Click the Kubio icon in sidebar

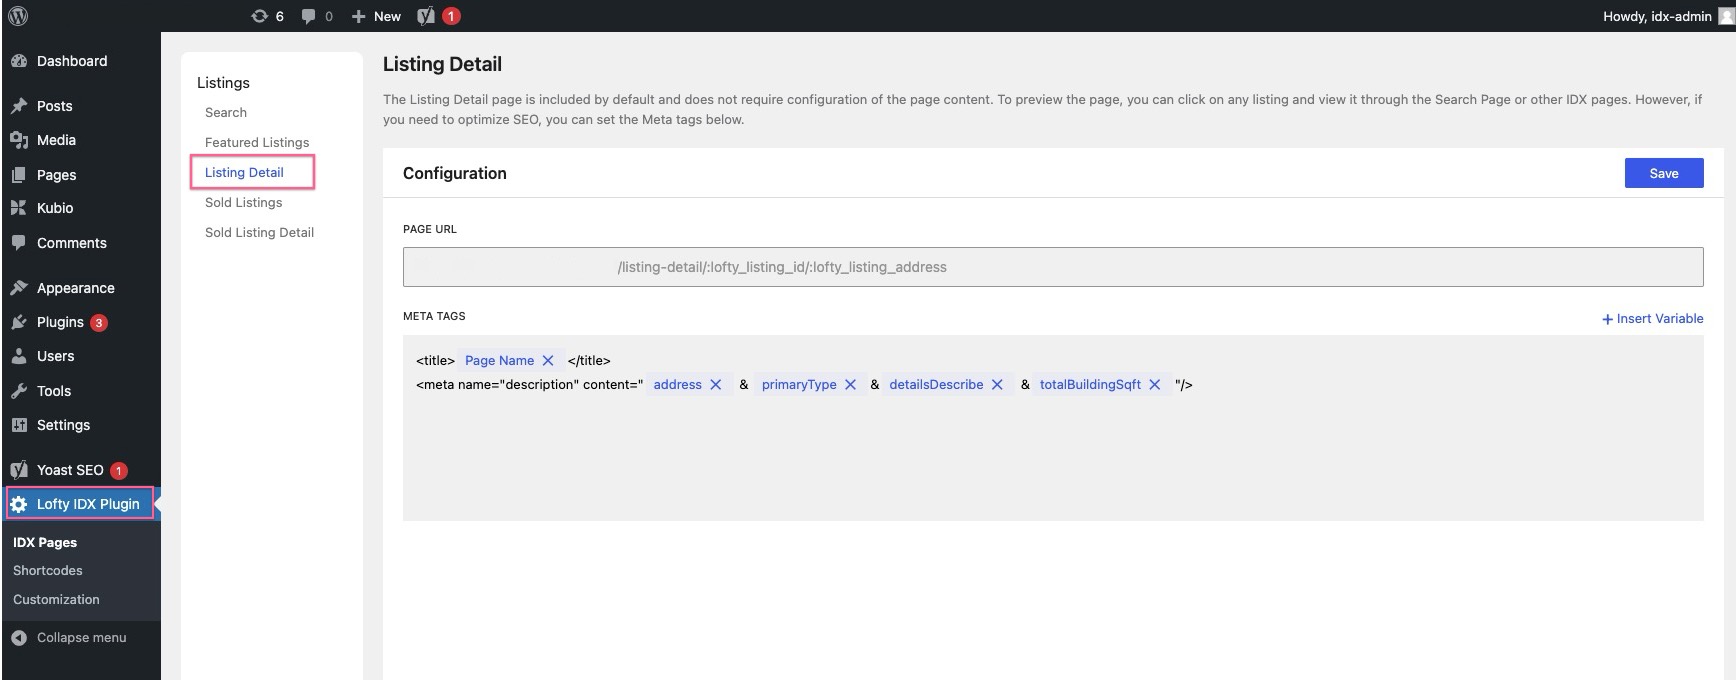[19, 208]
